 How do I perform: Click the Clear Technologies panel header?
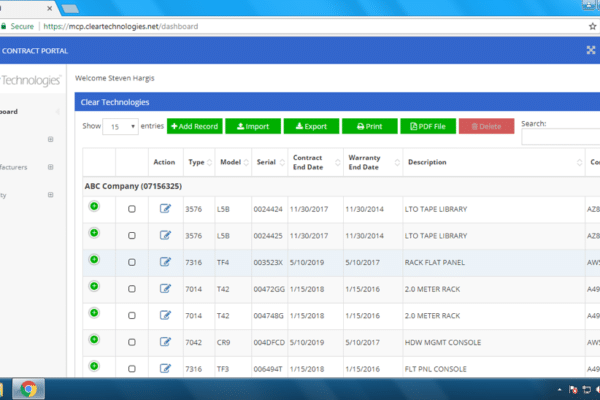[337, 102]
